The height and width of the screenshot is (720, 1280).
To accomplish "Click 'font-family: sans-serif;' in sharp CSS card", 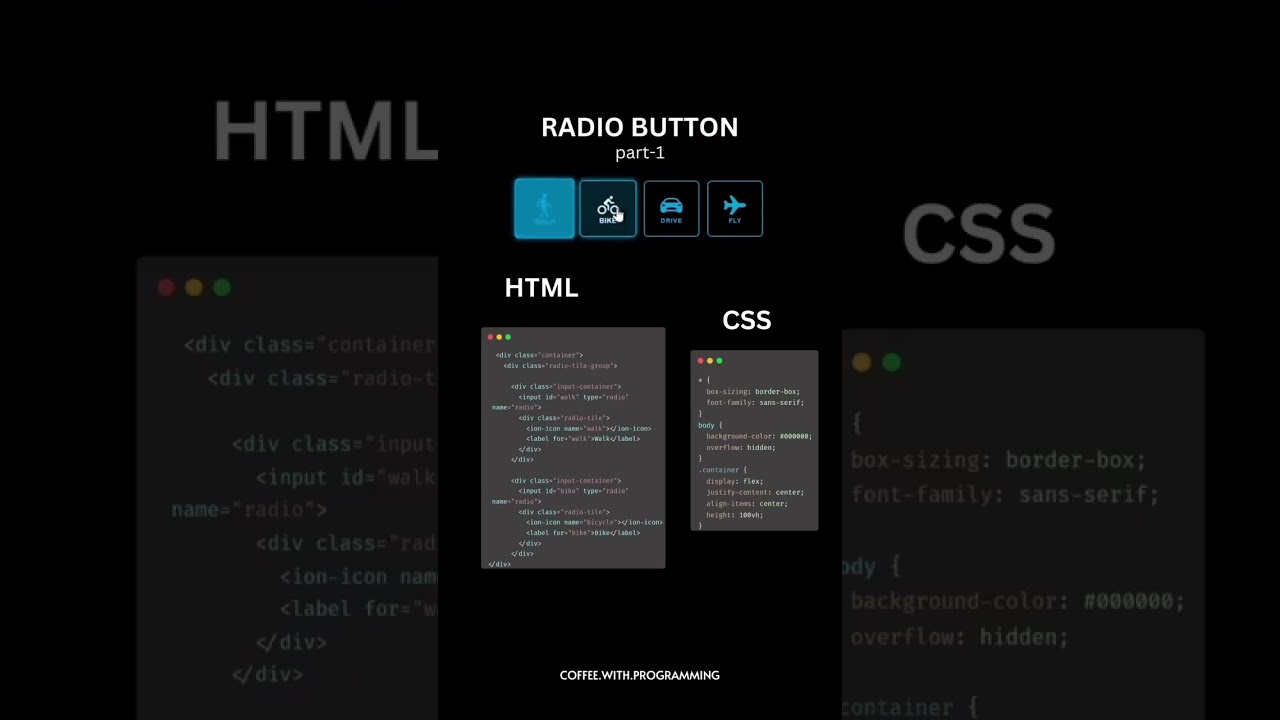I will tap(755, 402).
